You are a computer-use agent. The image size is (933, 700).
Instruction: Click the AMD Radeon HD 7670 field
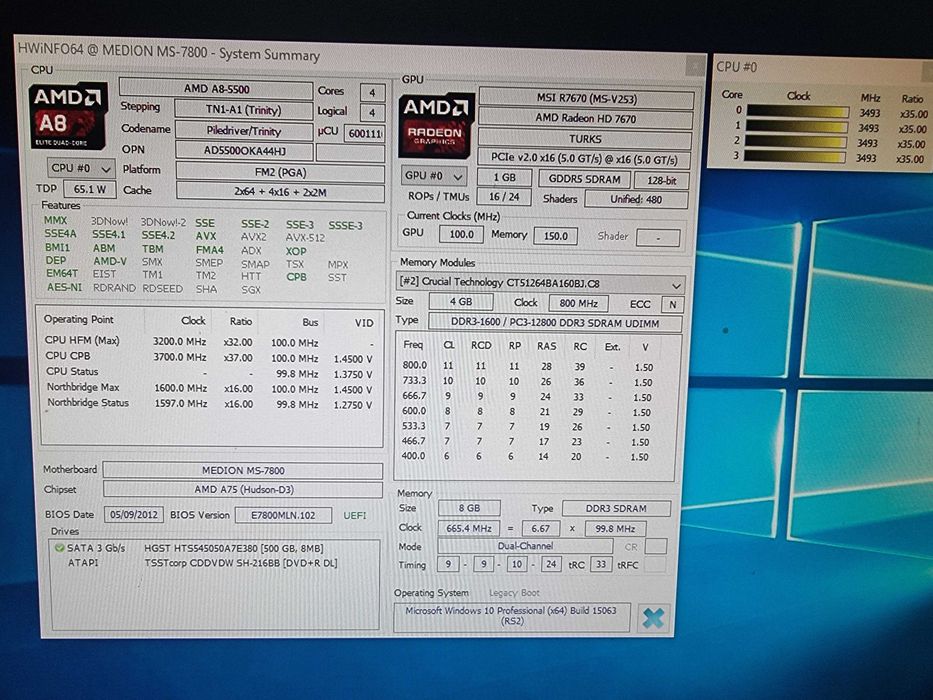586,118
